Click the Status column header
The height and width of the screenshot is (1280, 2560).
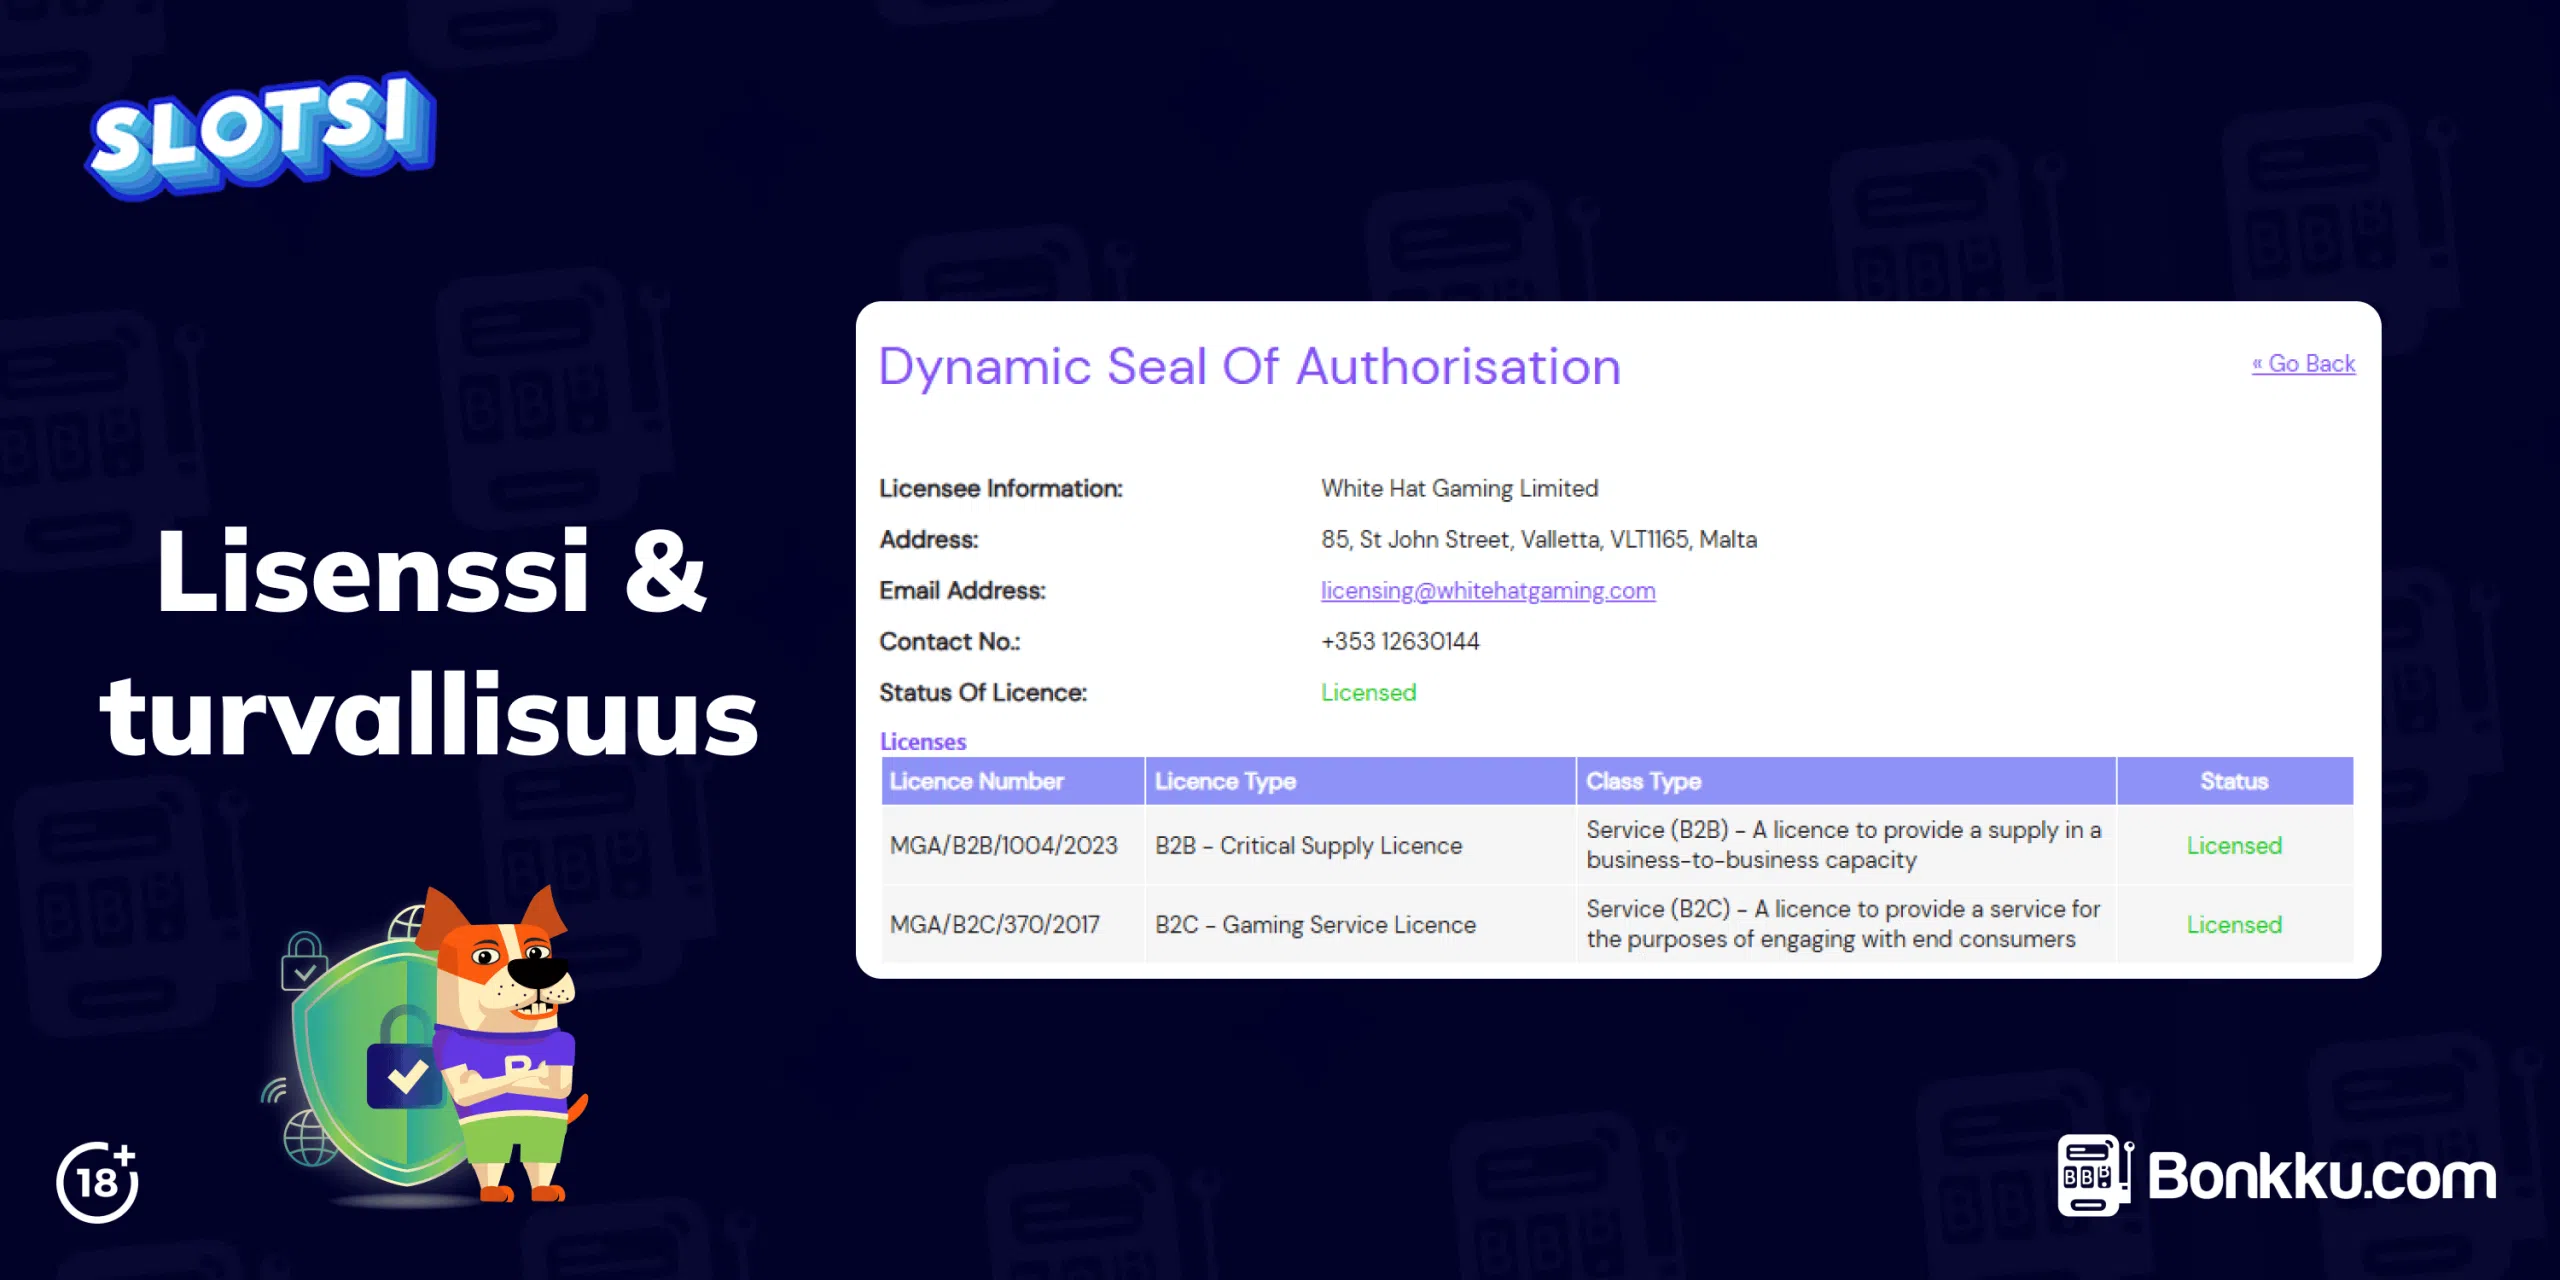coord(2235,781)
